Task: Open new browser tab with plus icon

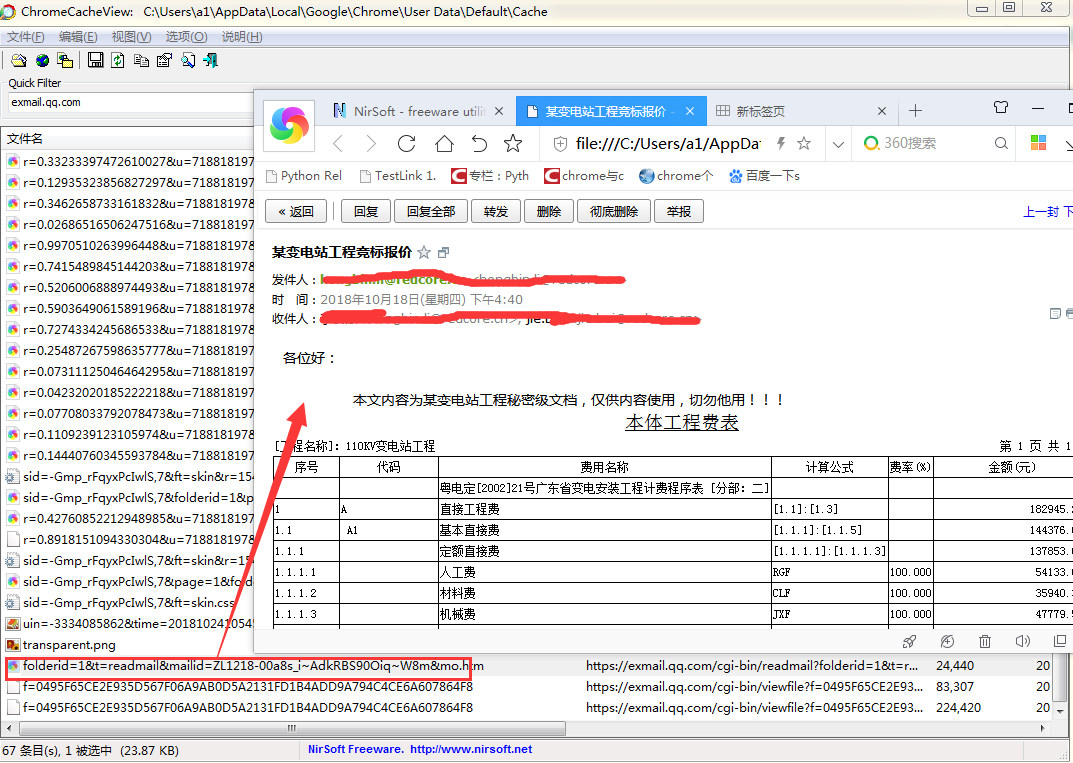Action: click(x=916, y=111)
